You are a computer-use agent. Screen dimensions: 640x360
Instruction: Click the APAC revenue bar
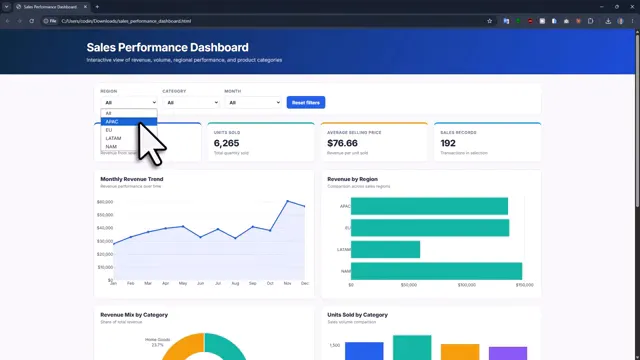pyautogui.click(x=429, y=206)
